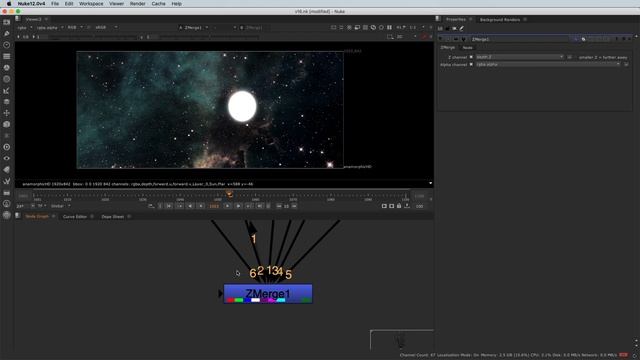The width and height of the screenshot is (640, 360).
Task: Click the first icon in the Properties toolbar
Action: click(x=440, y=28)
